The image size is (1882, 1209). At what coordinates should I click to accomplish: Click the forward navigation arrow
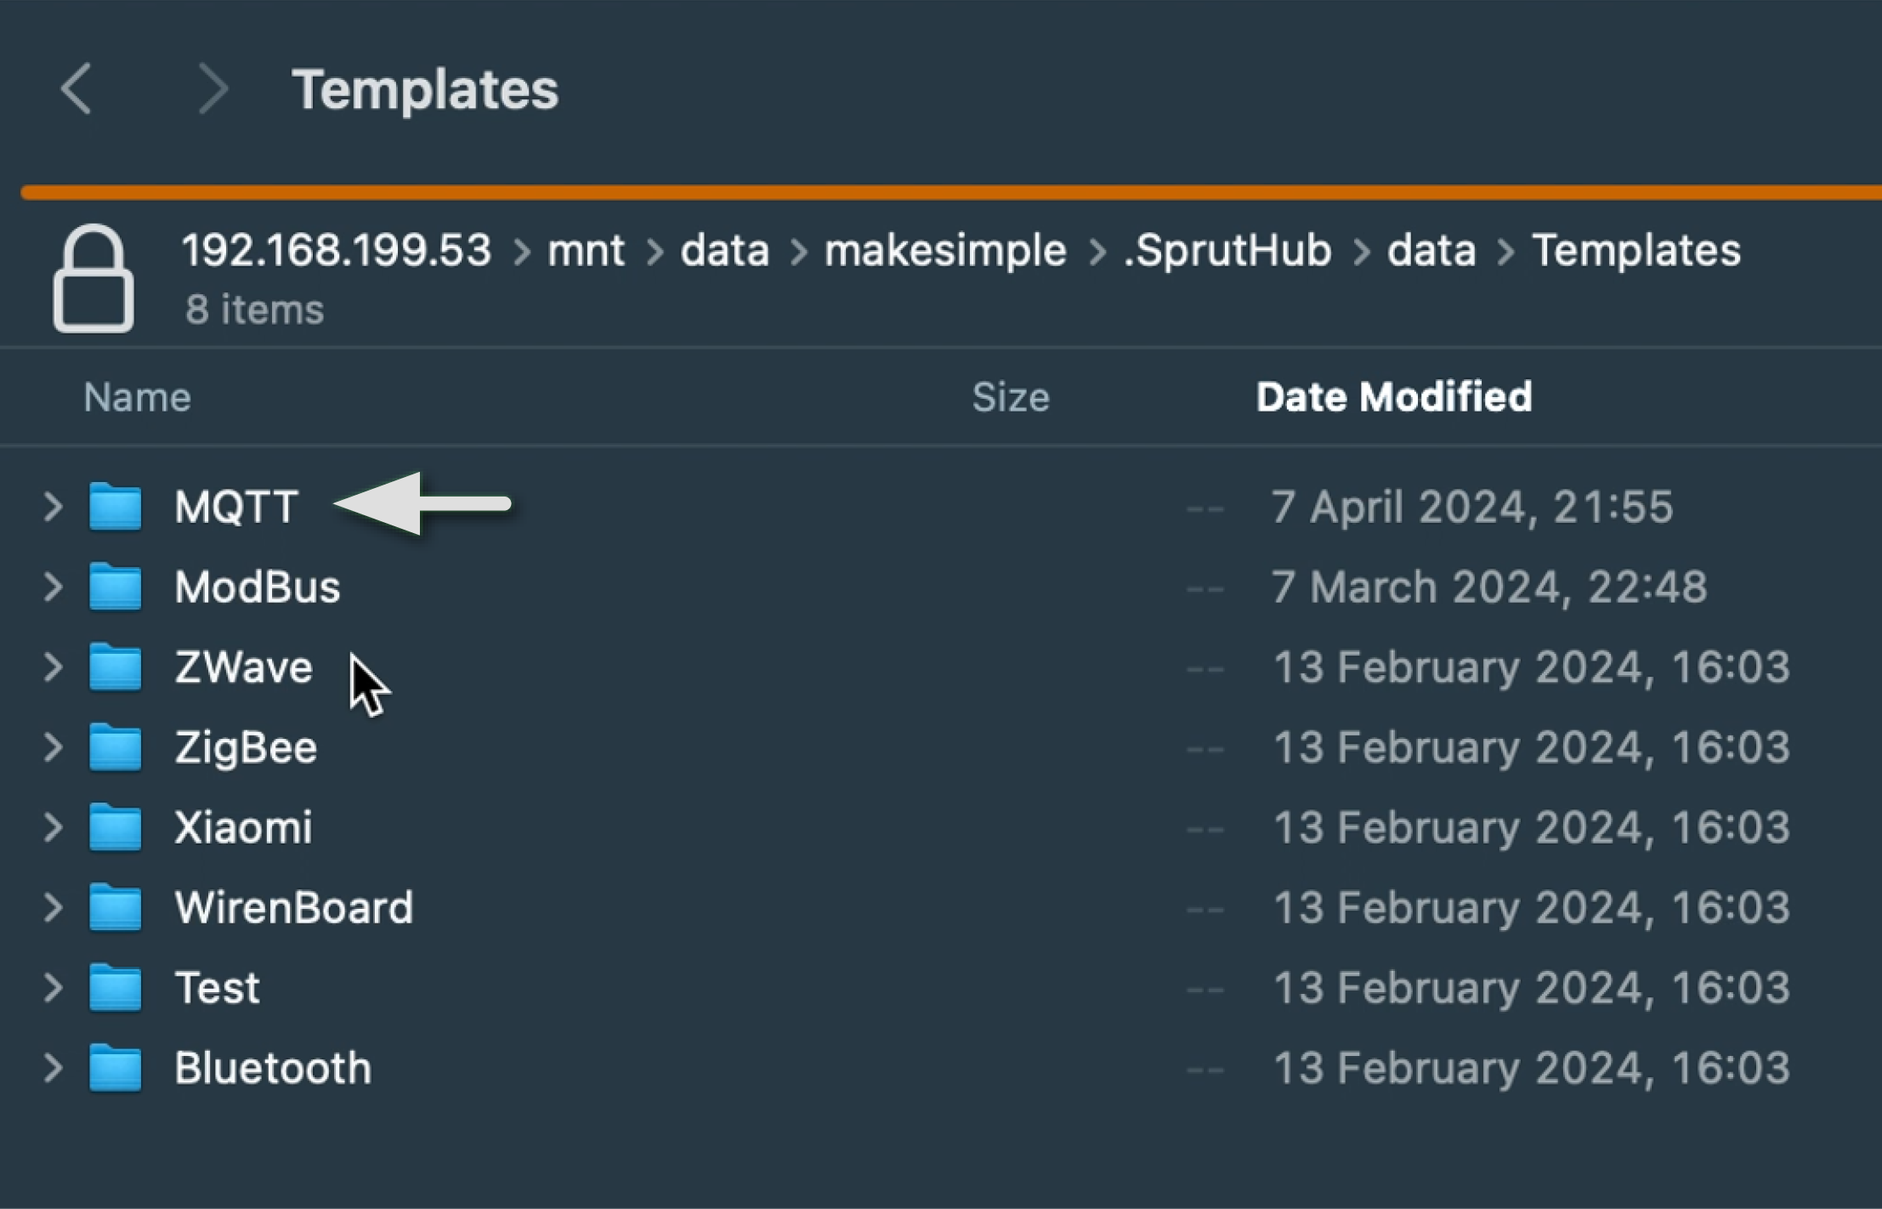[x=211, y=89]
